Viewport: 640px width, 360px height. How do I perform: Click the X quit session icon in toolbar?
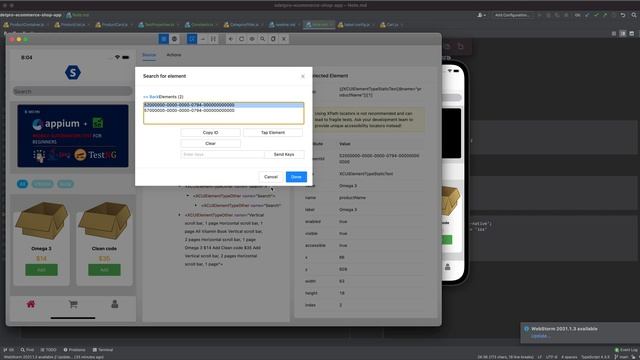point(284,39)
